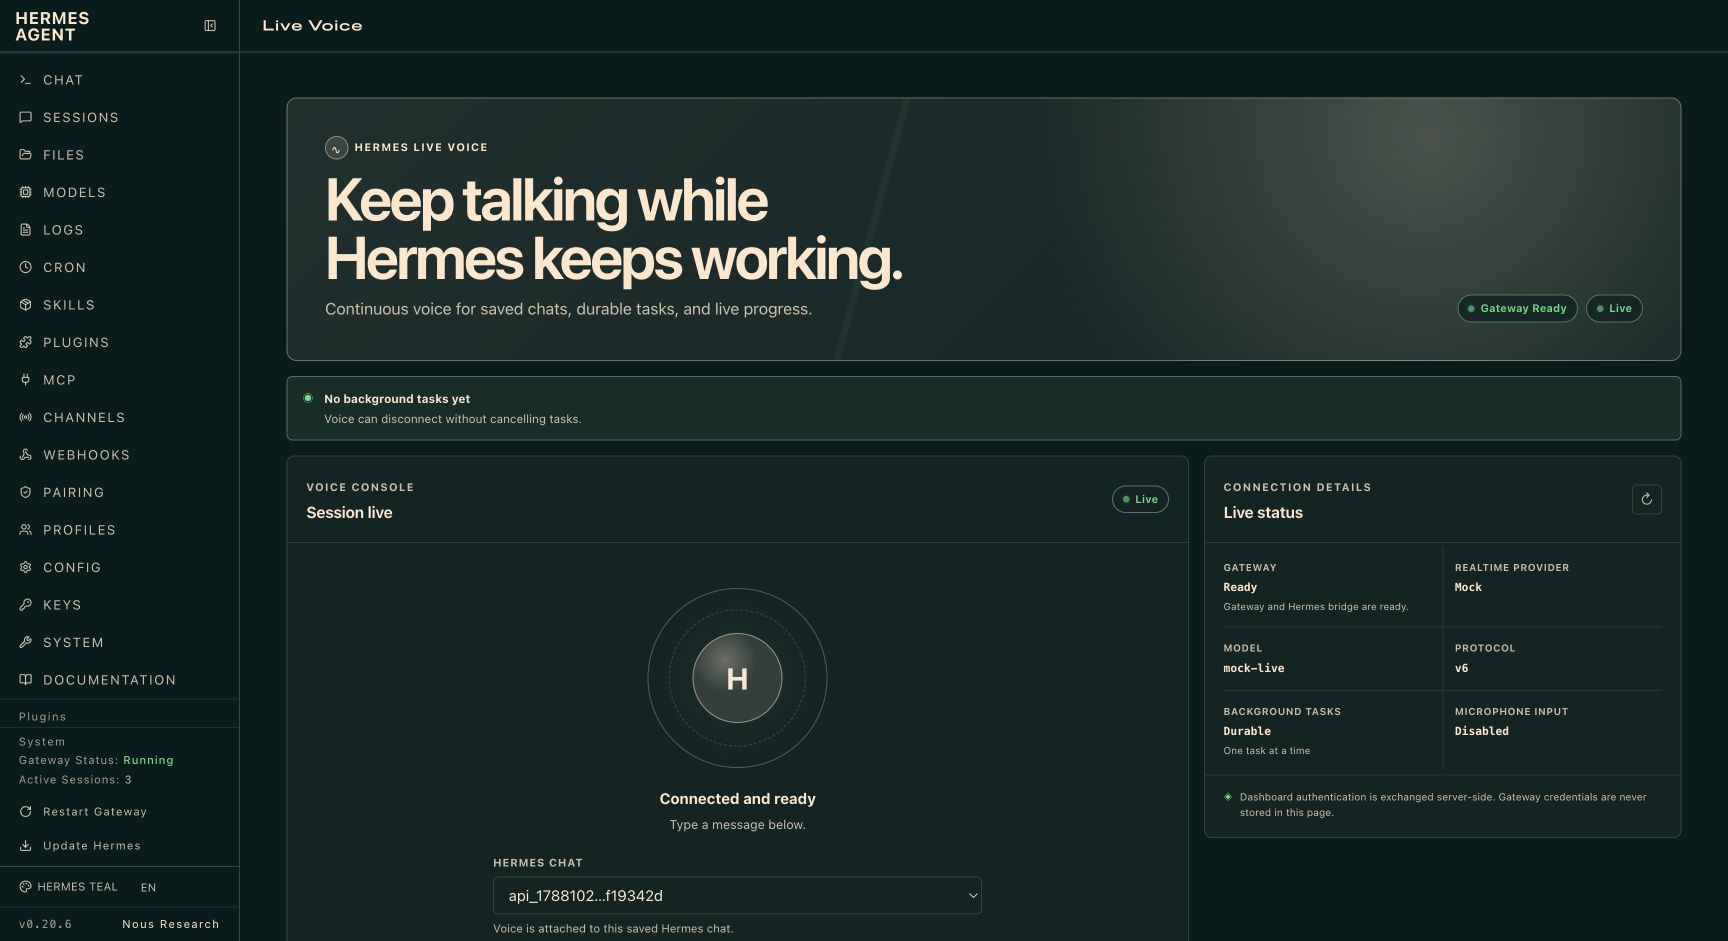Click the Active Sessions: 3 entry
The width and height of the screenshot is (1728, 941).
tap(75, 780)
